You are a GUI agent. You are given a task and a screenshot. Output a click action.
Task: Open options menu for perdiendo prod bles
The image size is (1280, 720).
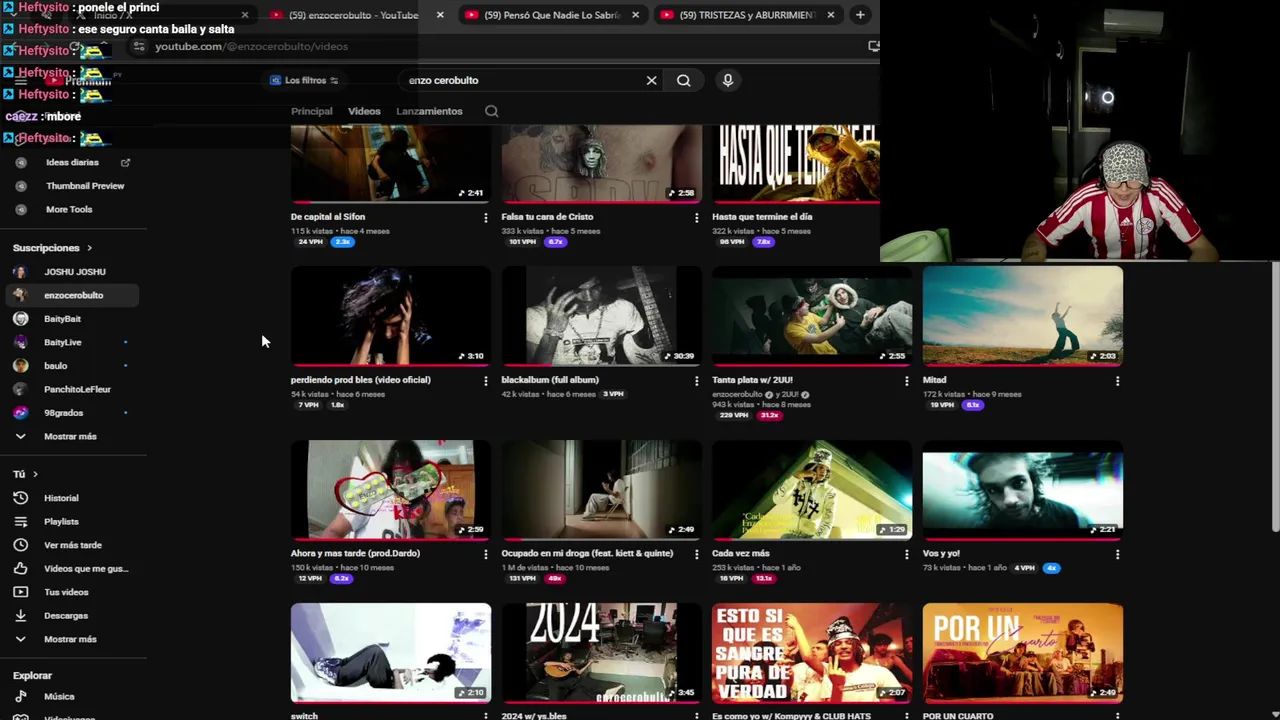486,381
